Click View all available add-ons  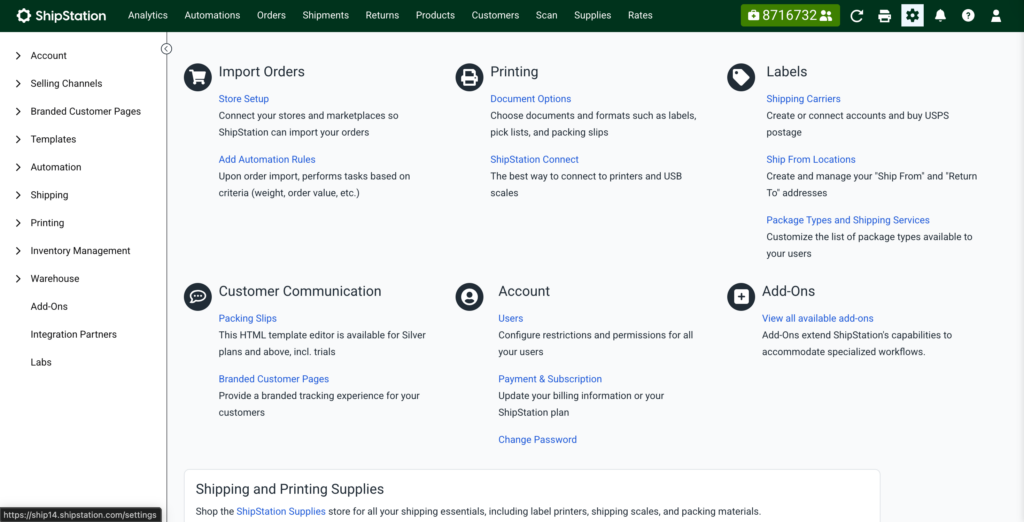[x=818, y=318]
